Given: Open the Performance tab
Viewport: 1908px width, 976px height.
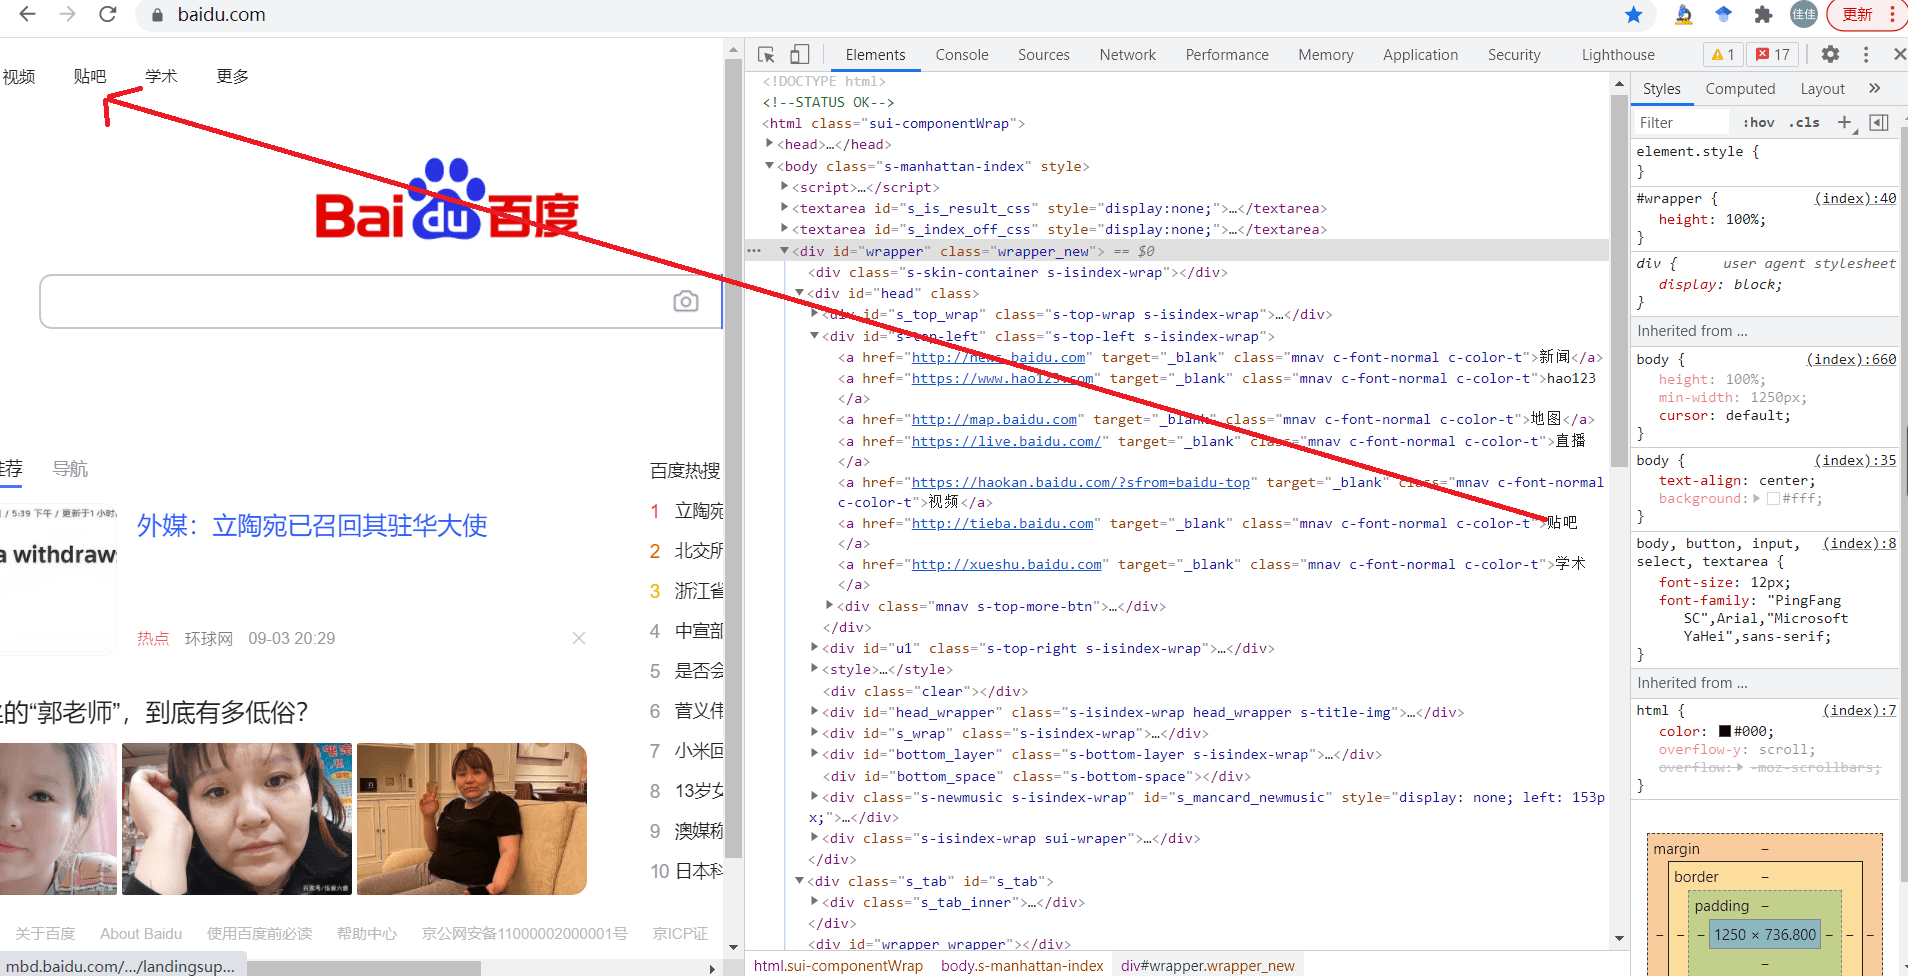Looking at the screenshot, I should pos(1227,55).
